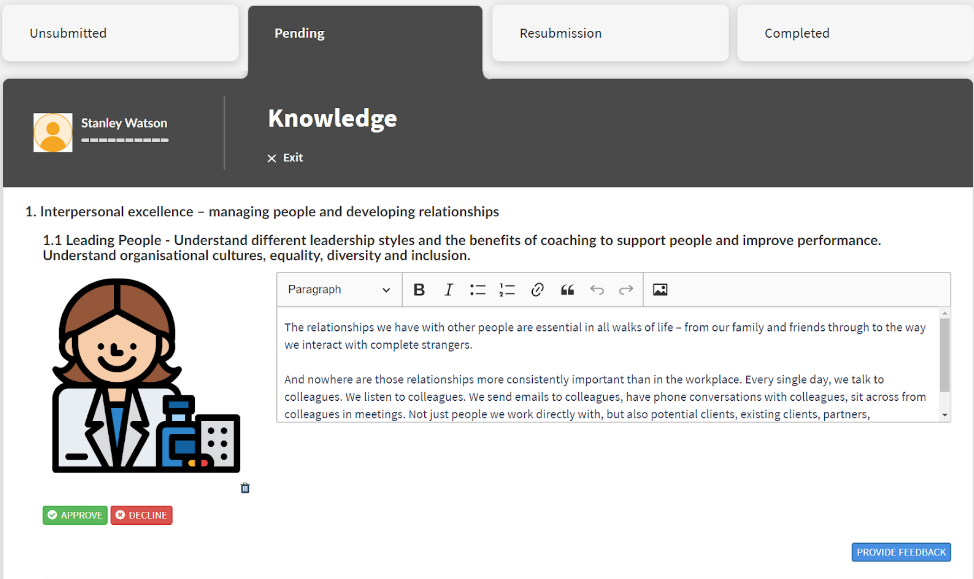Exit the Knowledge assessment view

284,157
